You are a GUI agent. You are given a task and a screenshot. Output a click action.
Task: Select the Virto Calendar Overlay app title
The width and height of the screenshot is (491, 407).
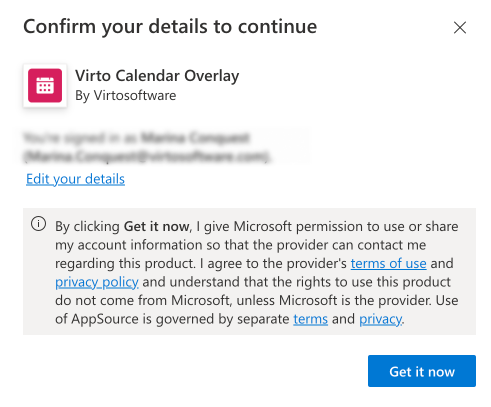coord(157,76)
